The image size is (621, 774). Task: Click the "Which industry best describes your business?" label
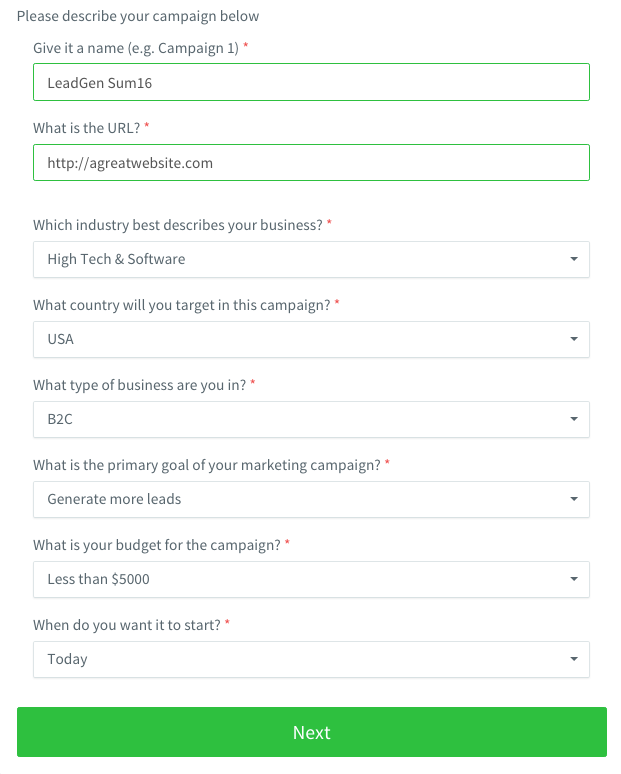[178, 225]
